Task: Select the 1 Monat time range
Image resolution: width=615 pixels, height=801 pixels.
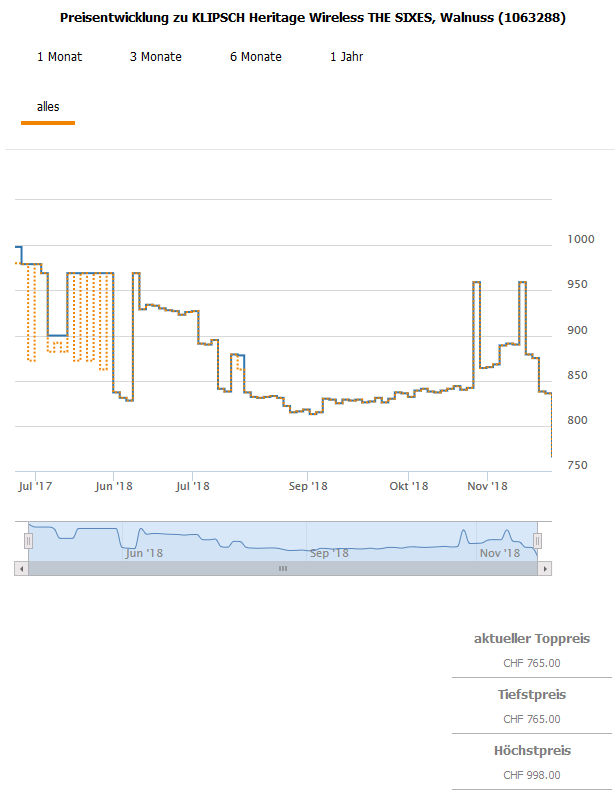Action: [x=59, y=57]
